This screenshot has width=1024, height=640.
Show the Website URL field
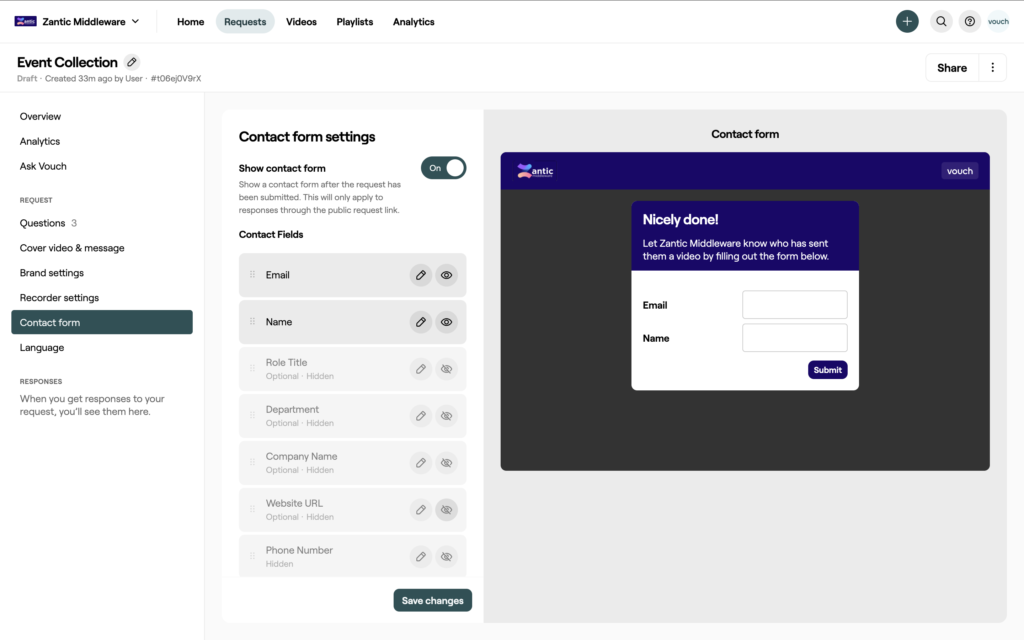coord(447,510)
